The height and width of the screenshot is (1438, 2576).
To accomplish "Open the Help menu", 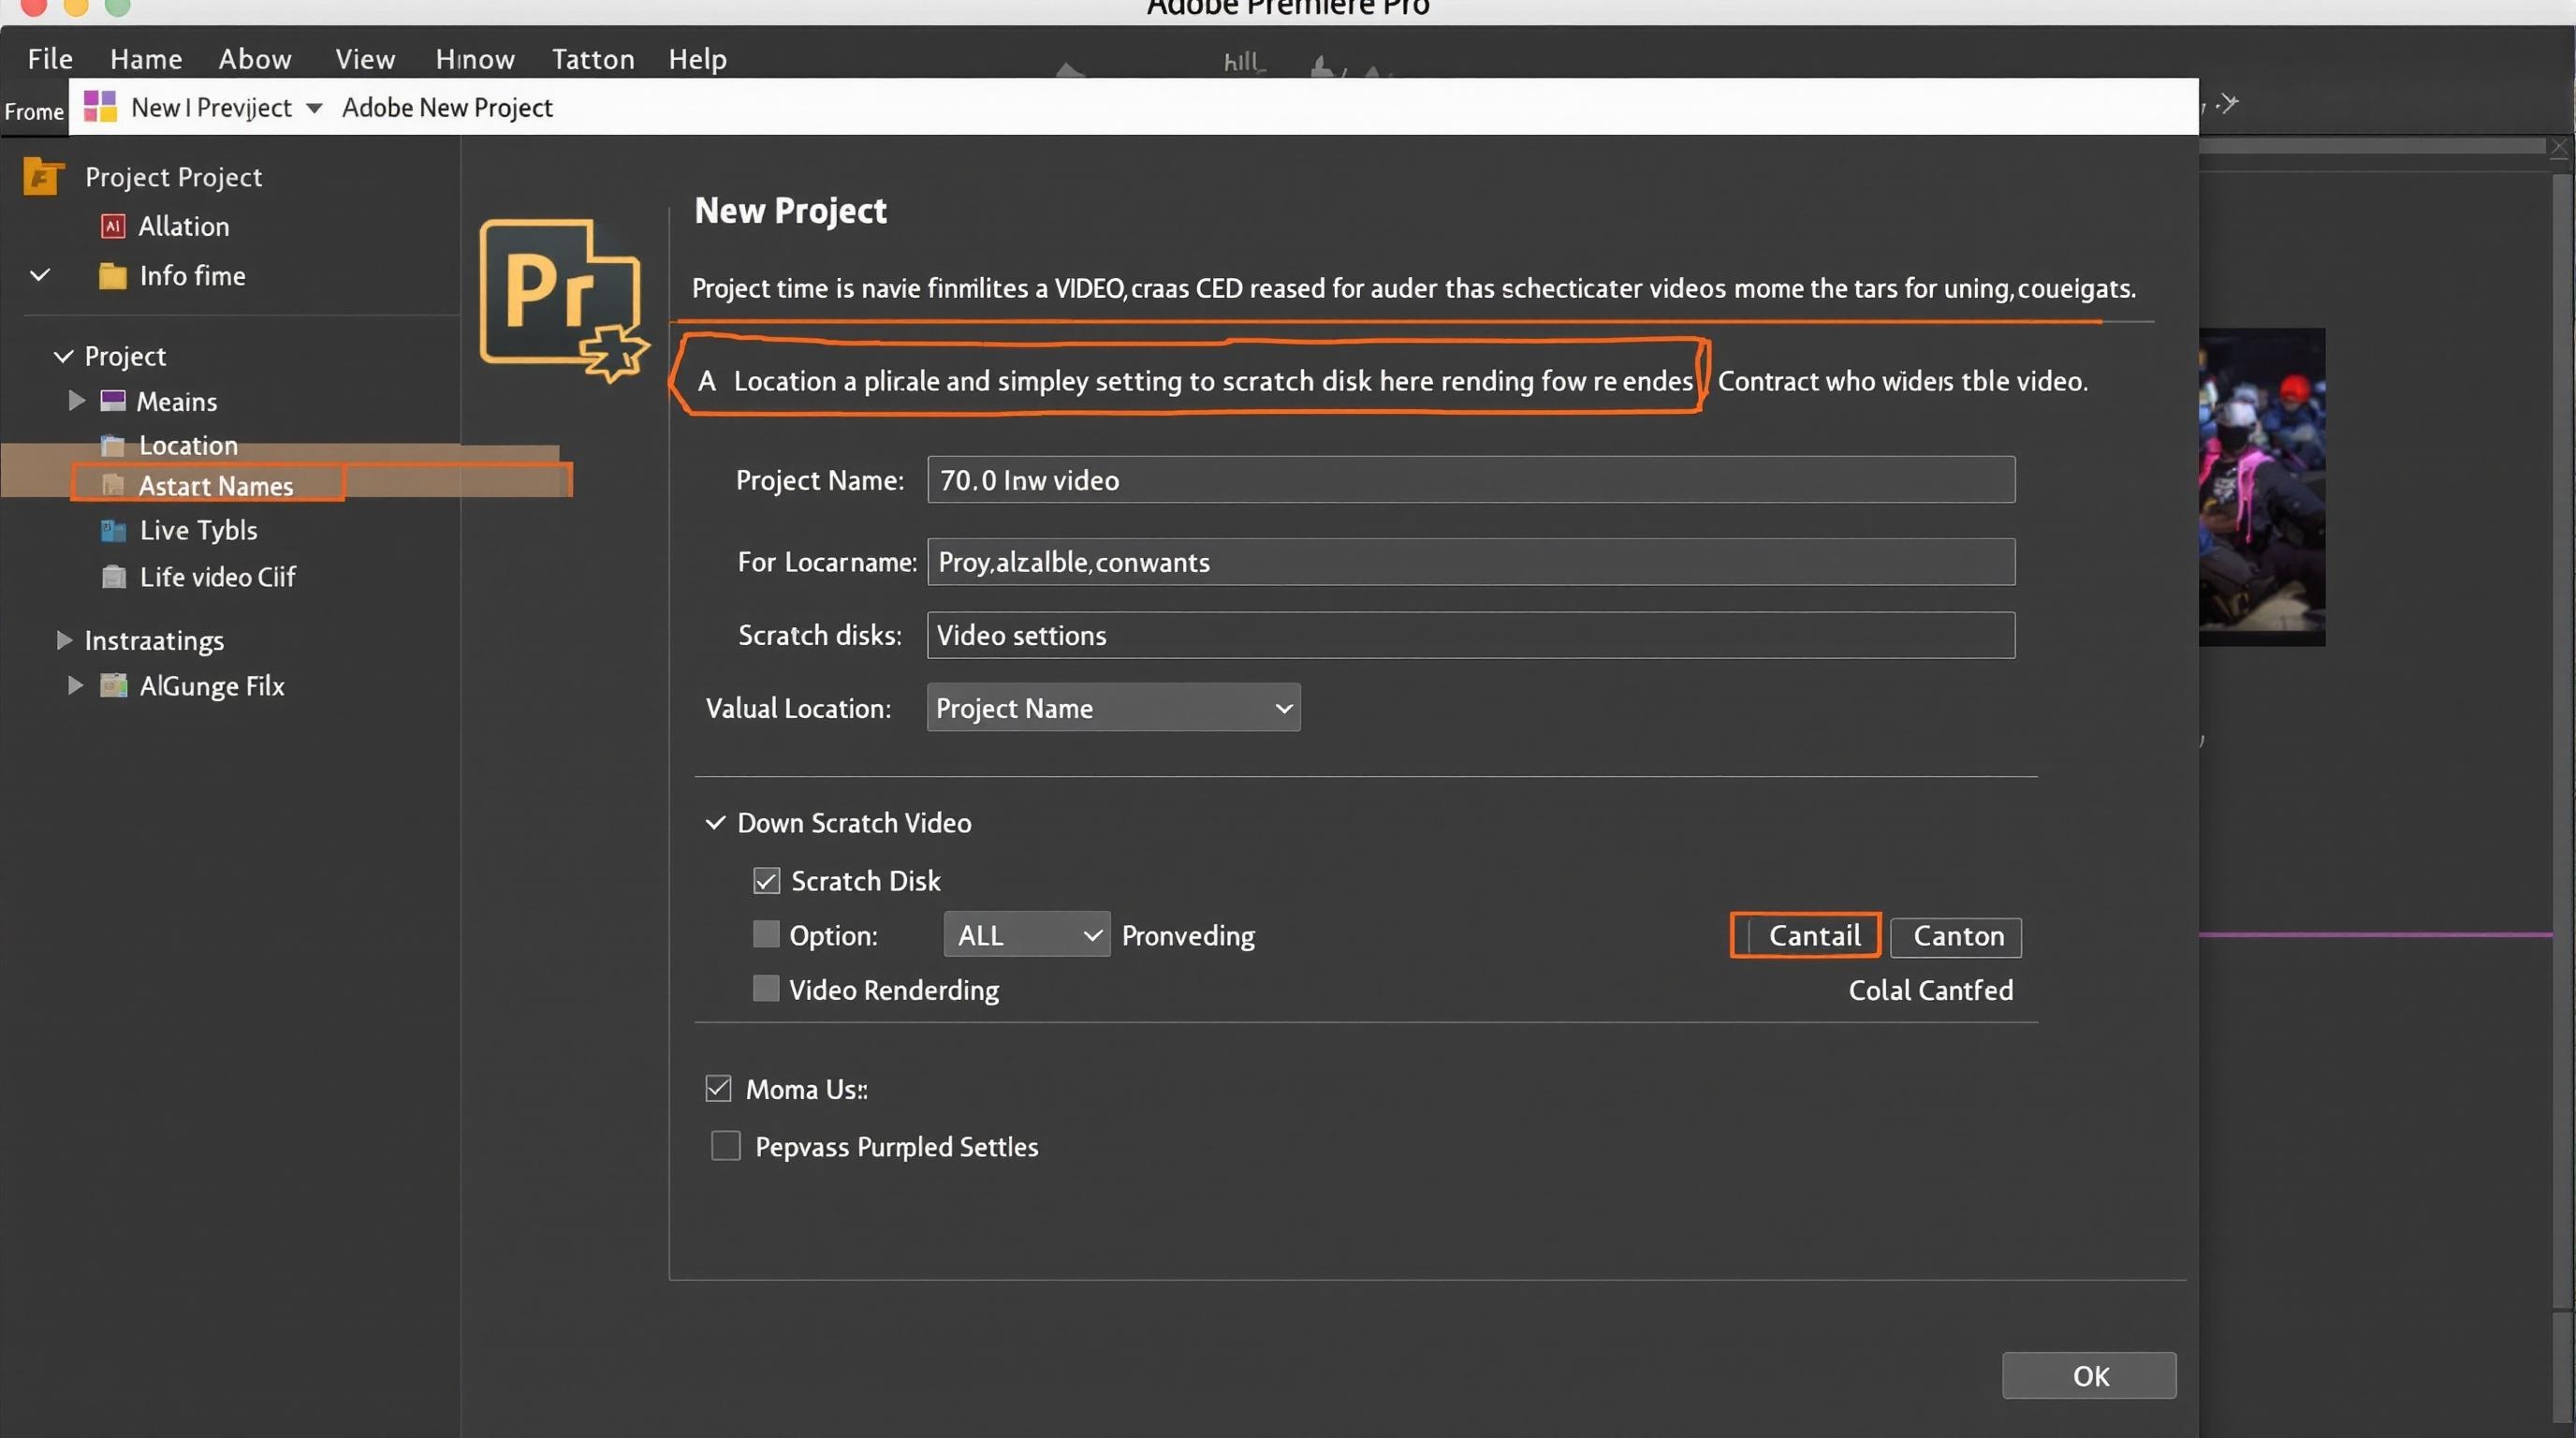I will [x=697, y=59].
